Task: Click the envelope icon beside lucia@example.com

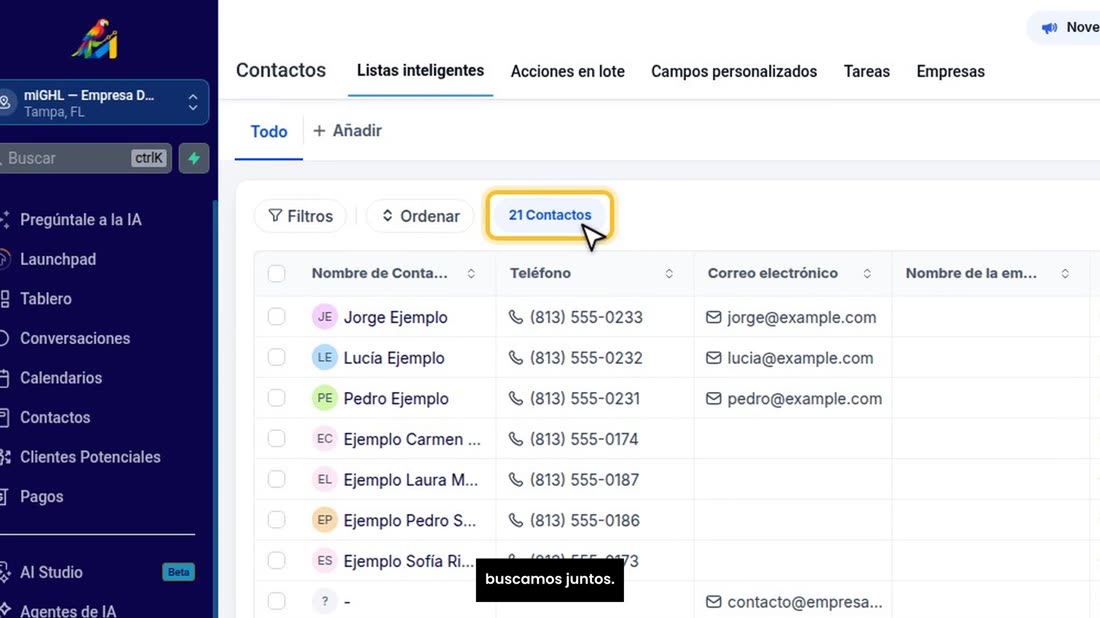Action: click(x=713, y=358)
